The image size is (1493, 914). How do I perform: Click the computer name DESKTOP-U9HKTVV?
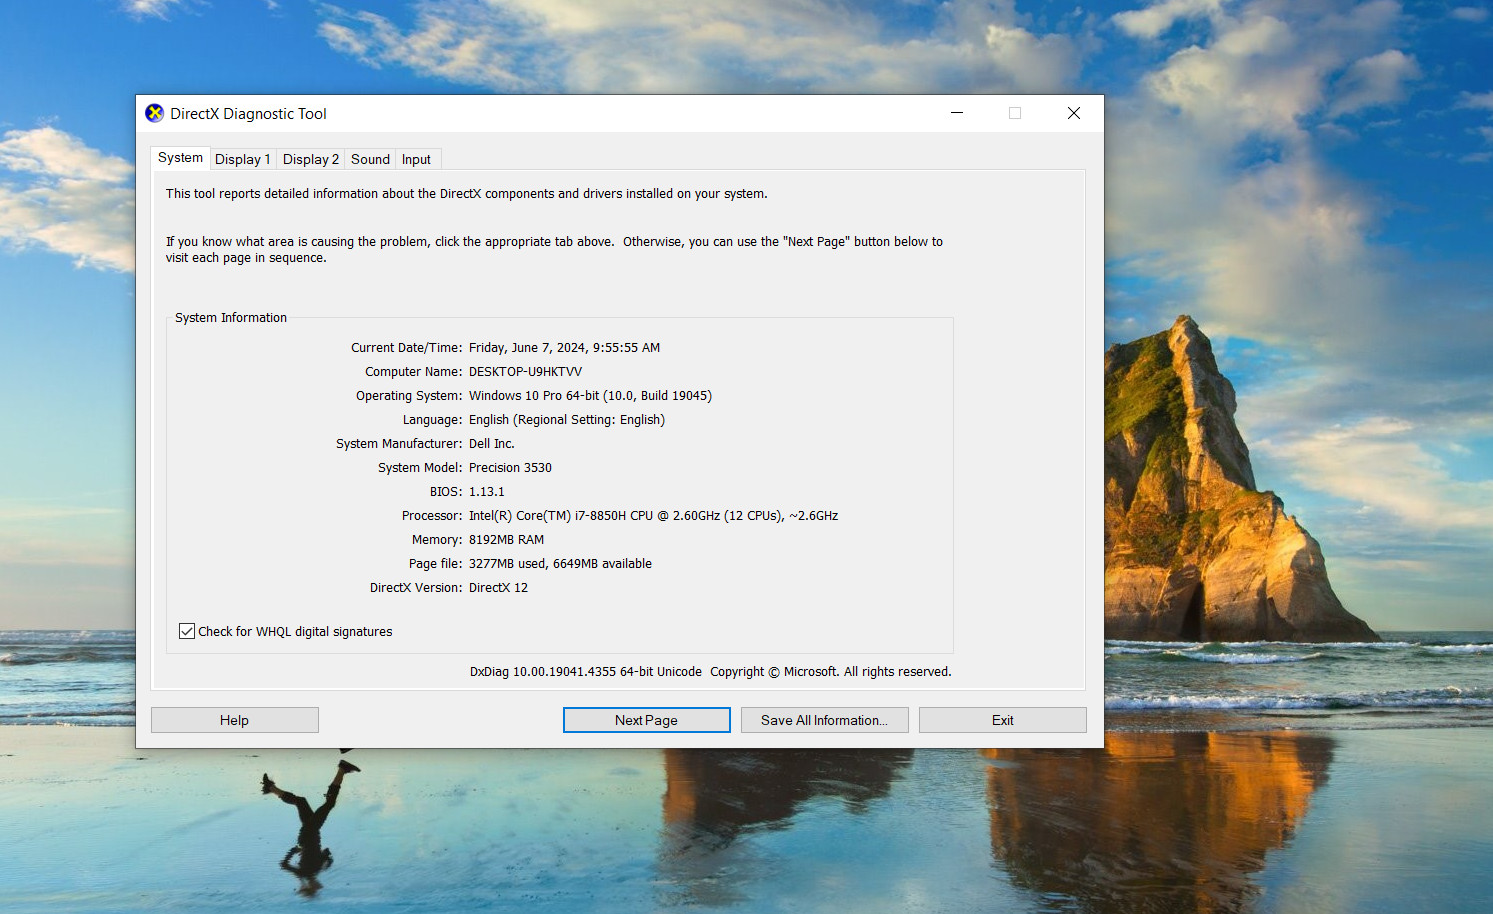click(525, 372)
